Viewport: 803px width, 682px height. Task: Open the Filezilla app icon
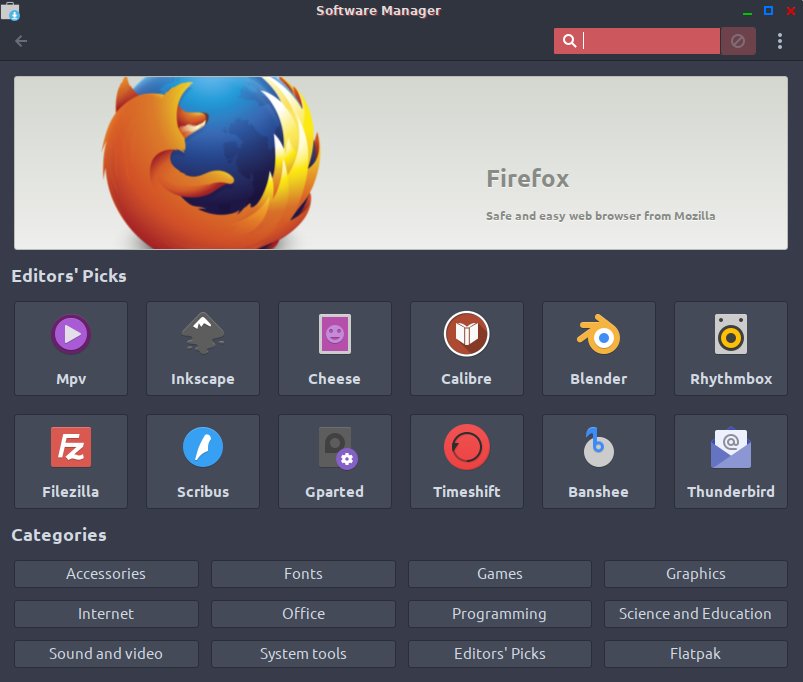tap(71, 448)
